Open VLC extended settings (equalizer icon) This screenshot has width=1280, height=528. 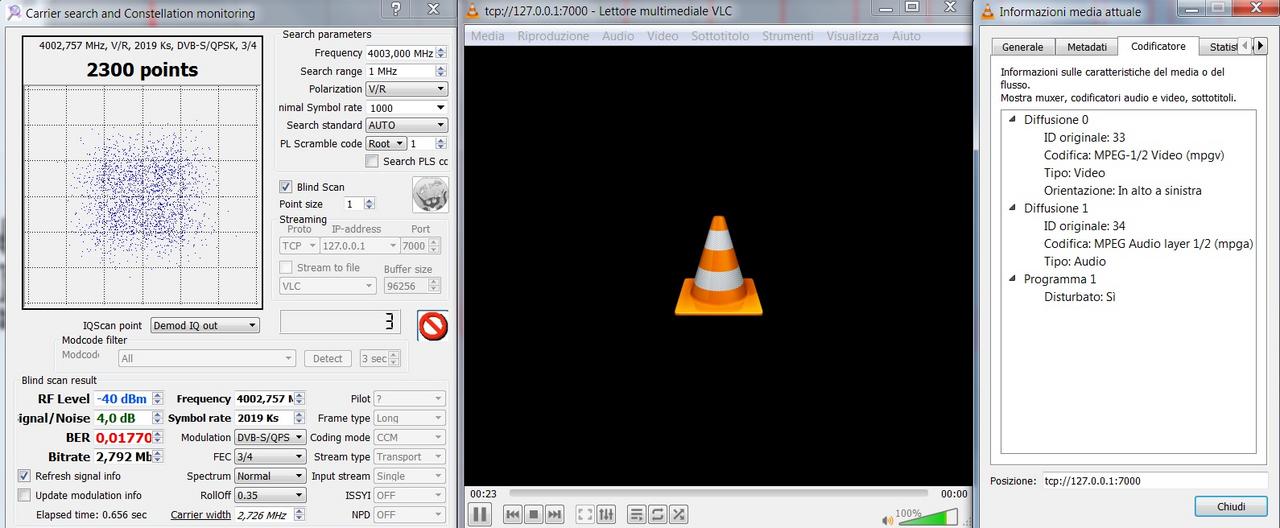(x=606, y=514)
